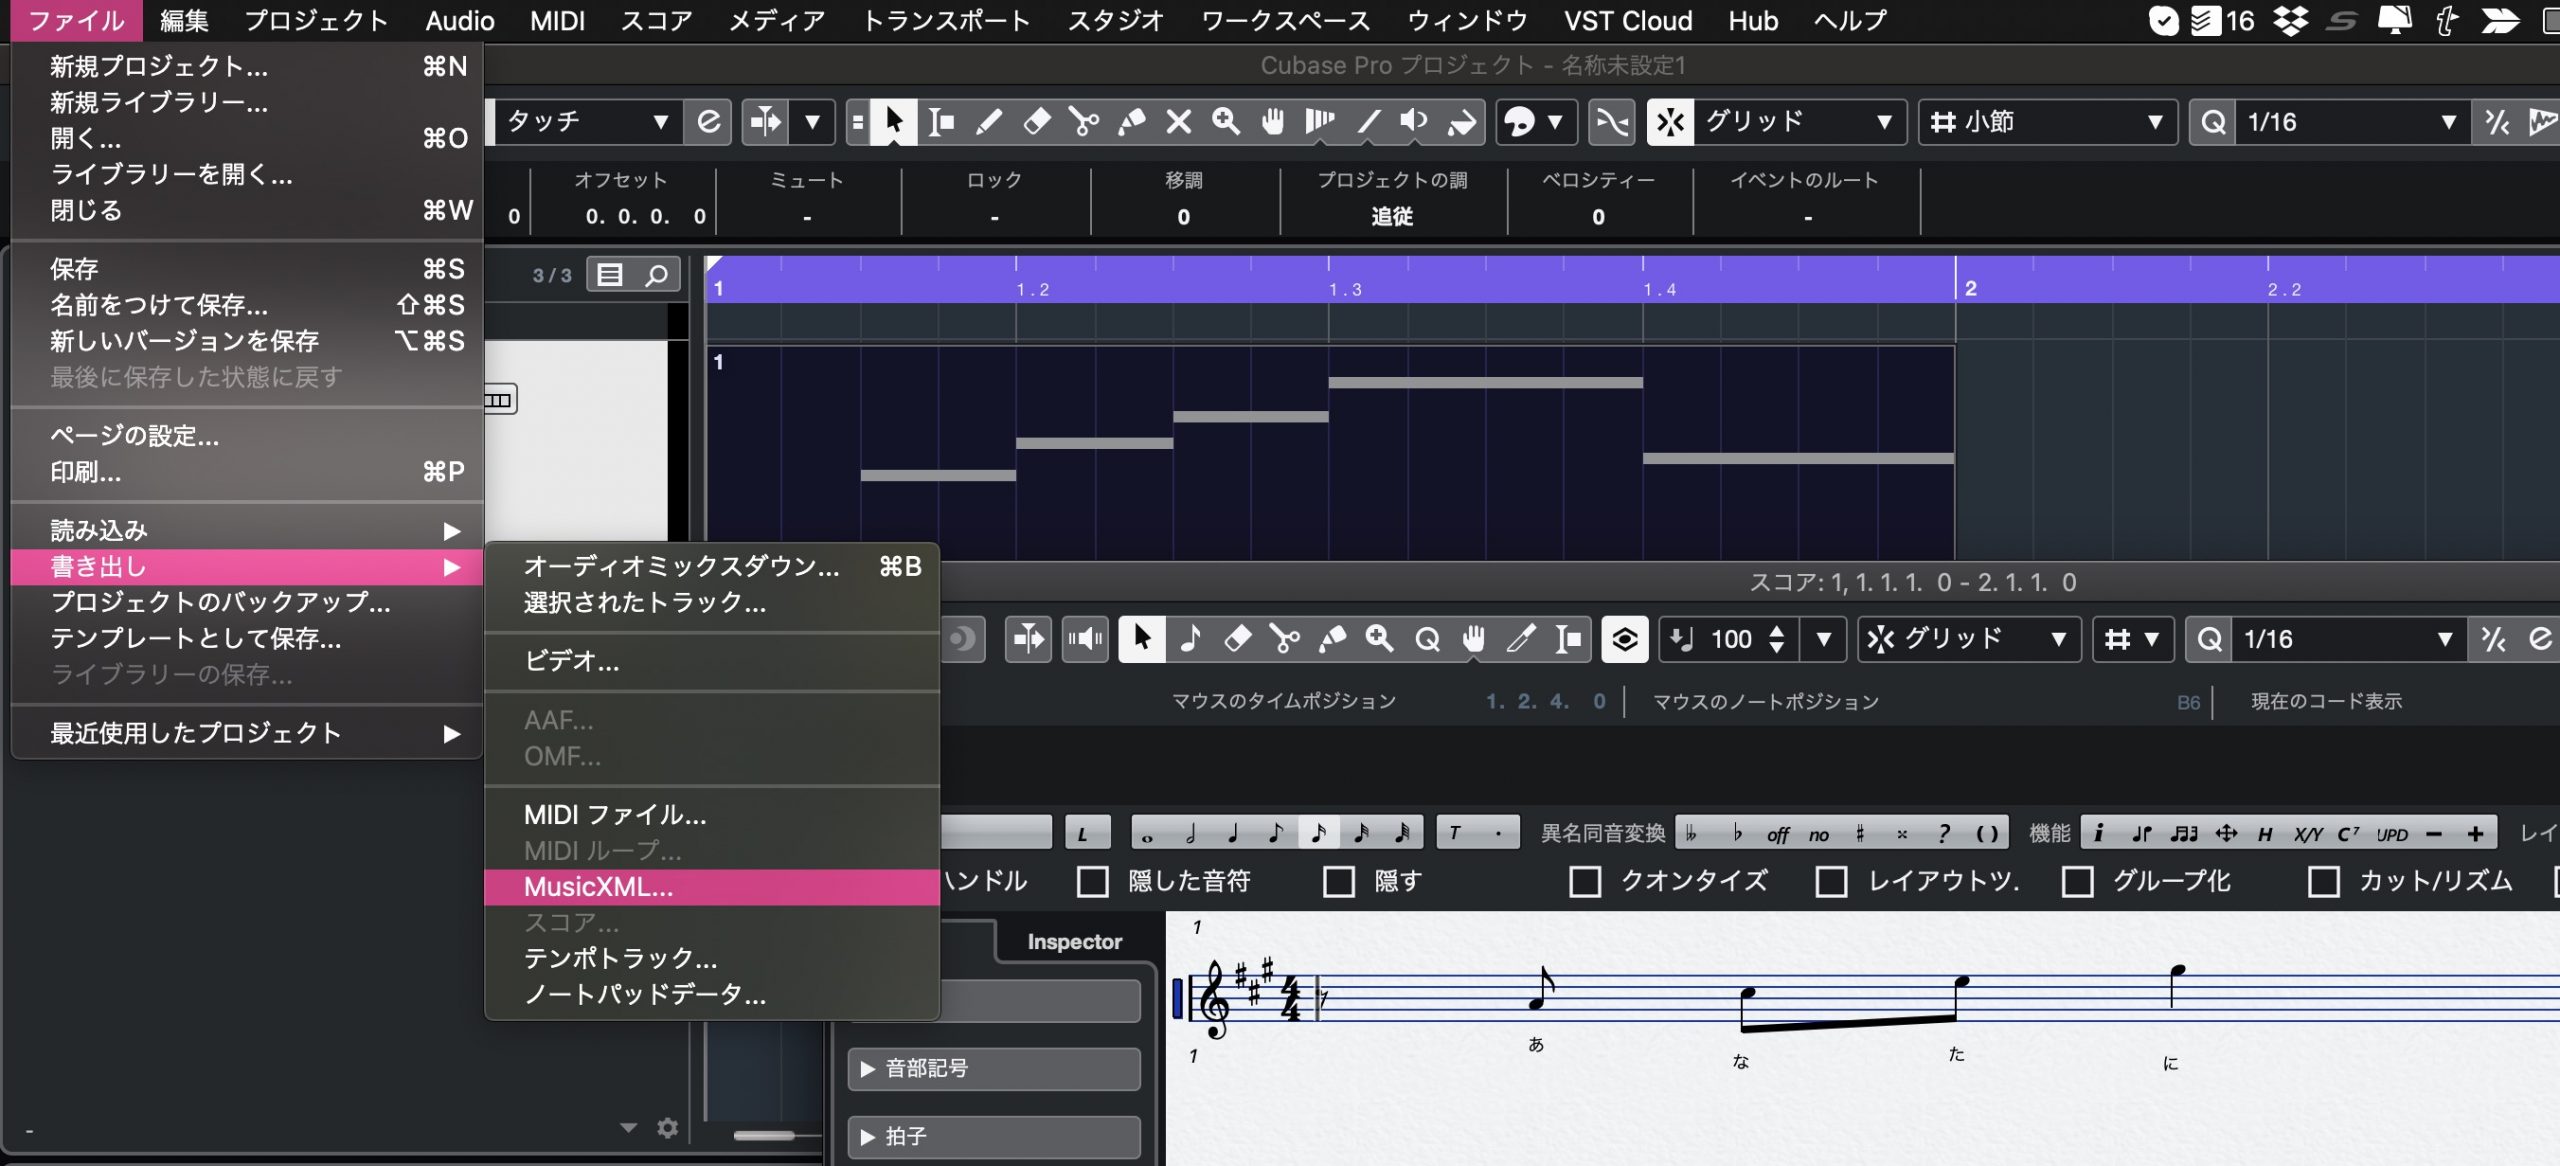The height and width of the screenshot is (1166, 2560).
Task: Toggle the 隠した音符 checkbox
Action: [x=1092, y=881]
